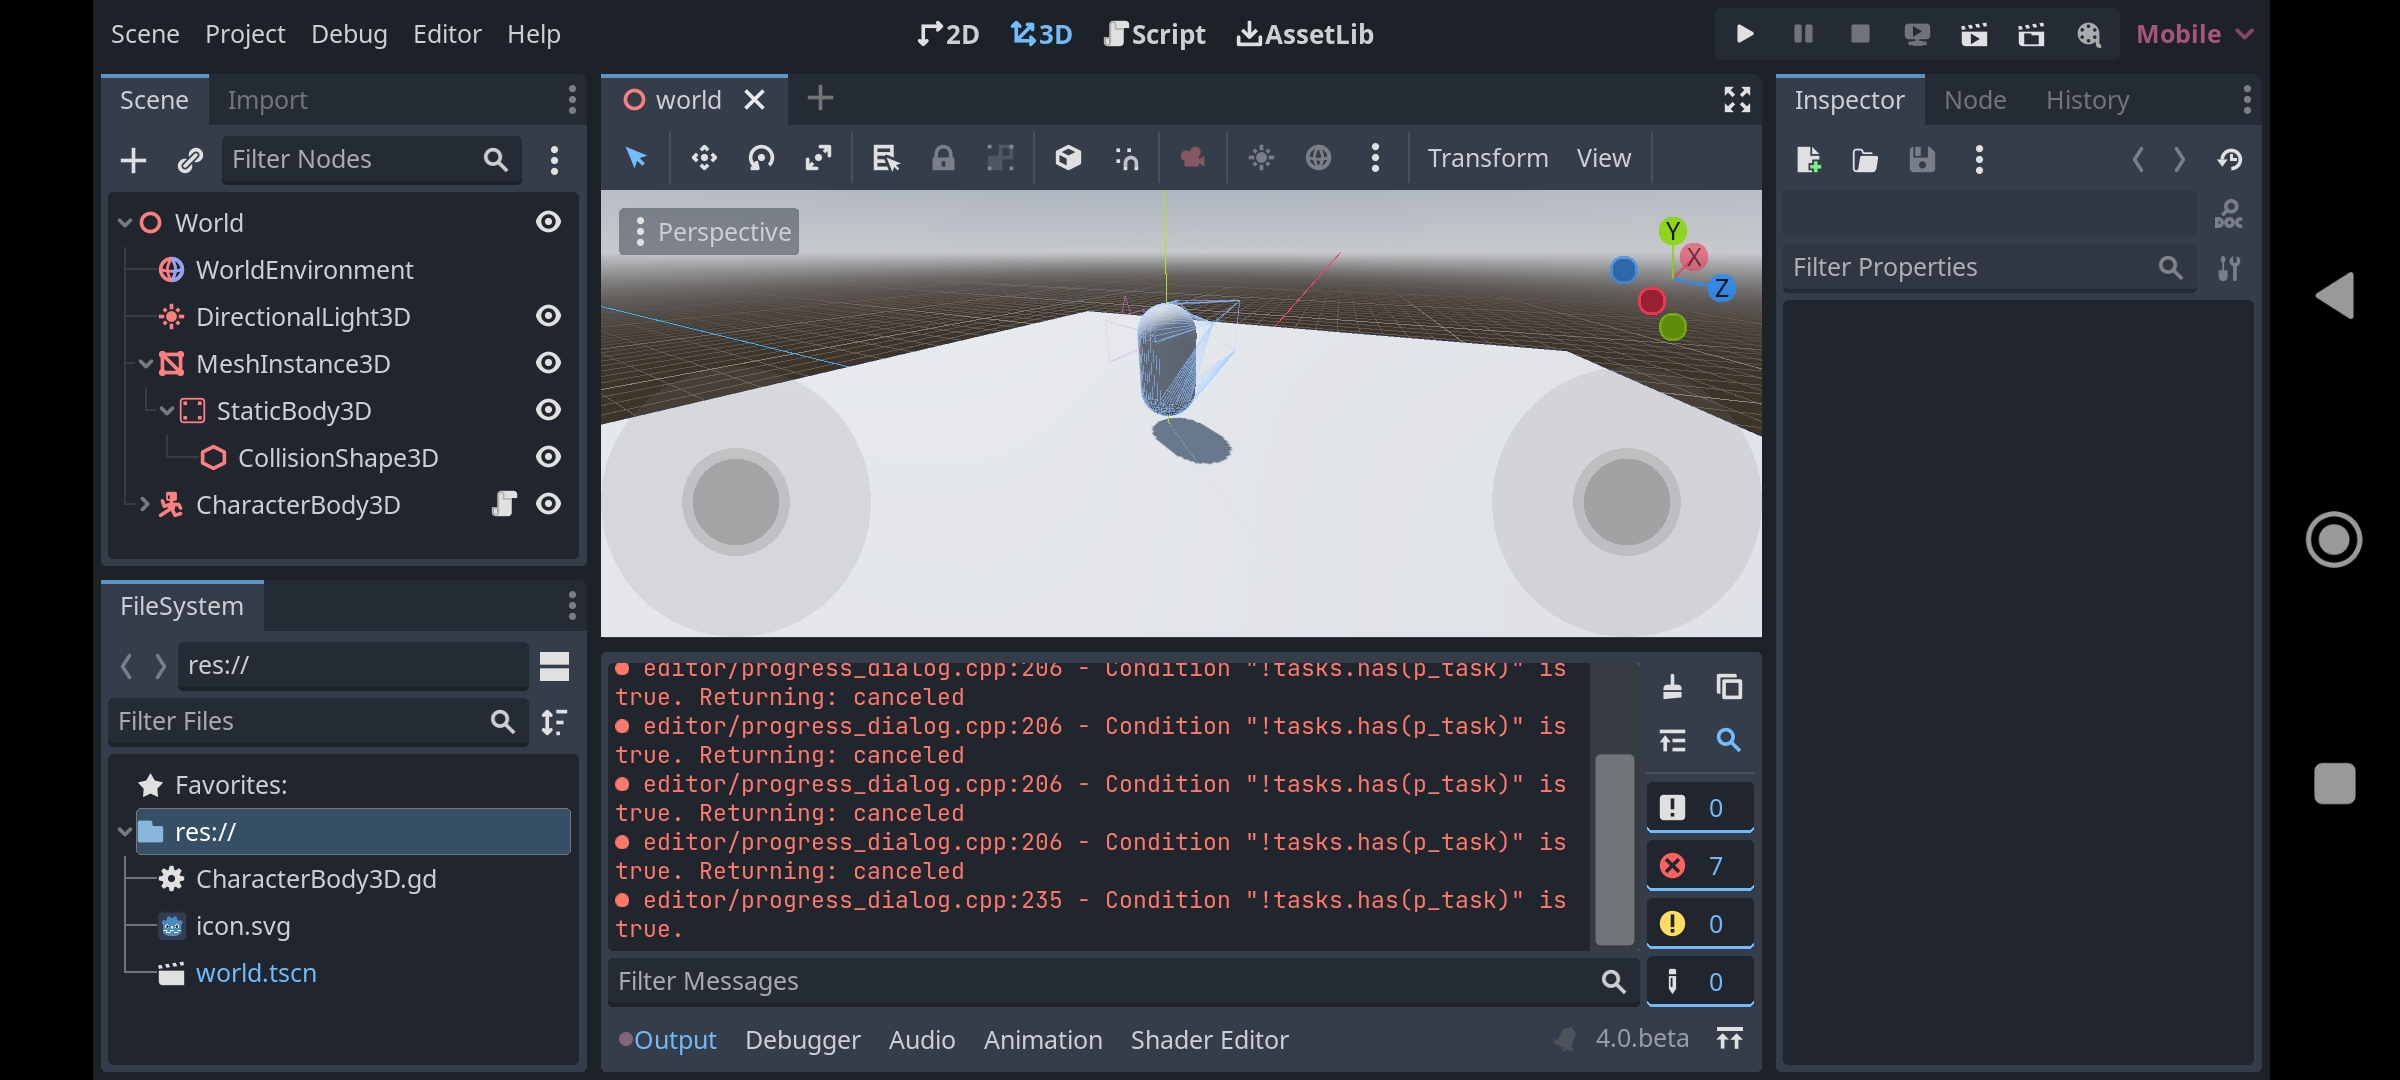Switch to the History tab
This screenshot has height=1080, width=2400.
tap(2087, 99)
